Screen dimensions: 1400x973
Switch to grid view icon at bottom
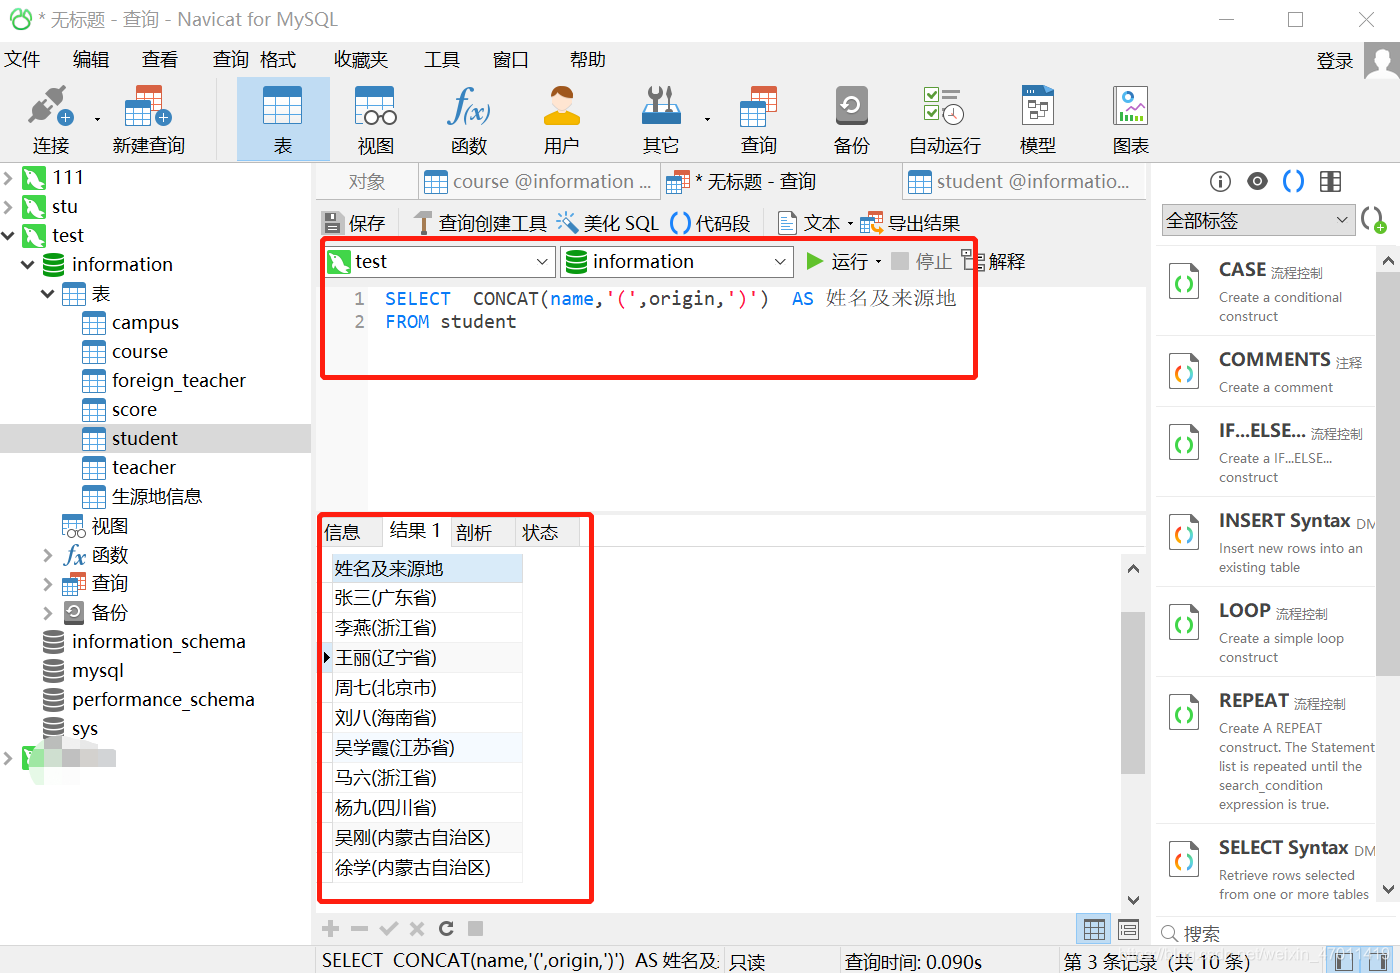pos(1094,929)
